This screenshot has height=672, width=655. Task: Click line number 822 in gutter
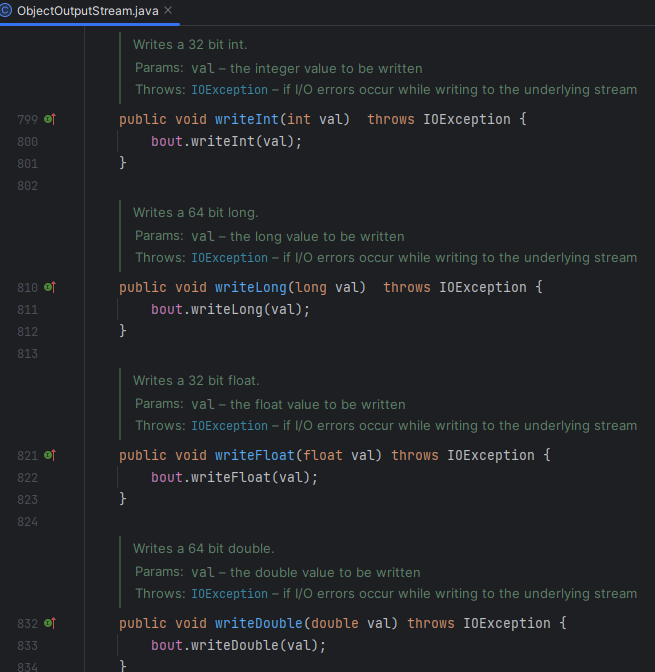(27, 478)
